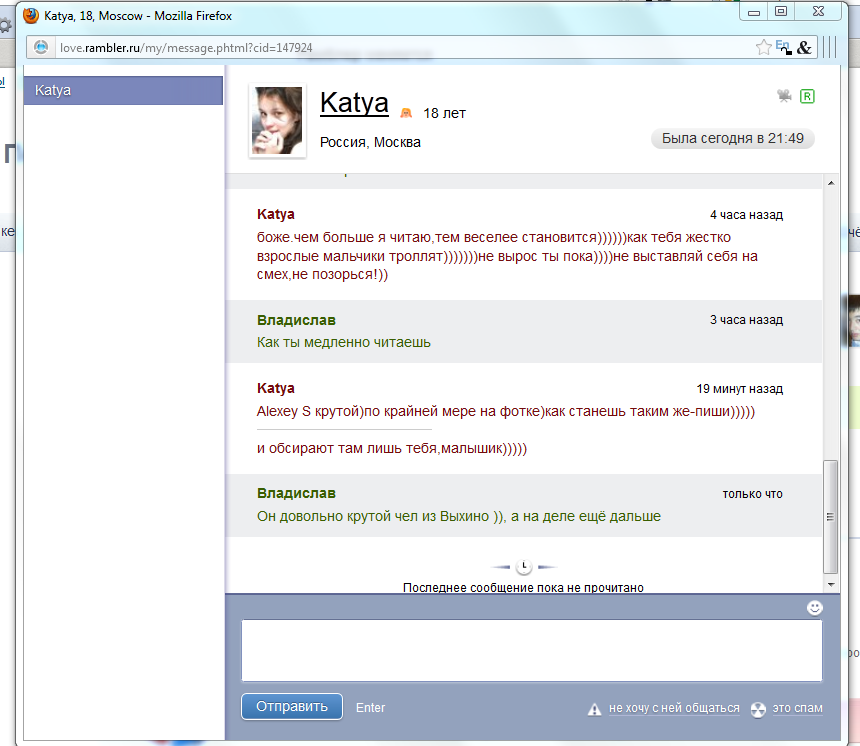Click the 'Россия, Москва' location text
This screenshot has height=746, width=860.
point(370,143)
